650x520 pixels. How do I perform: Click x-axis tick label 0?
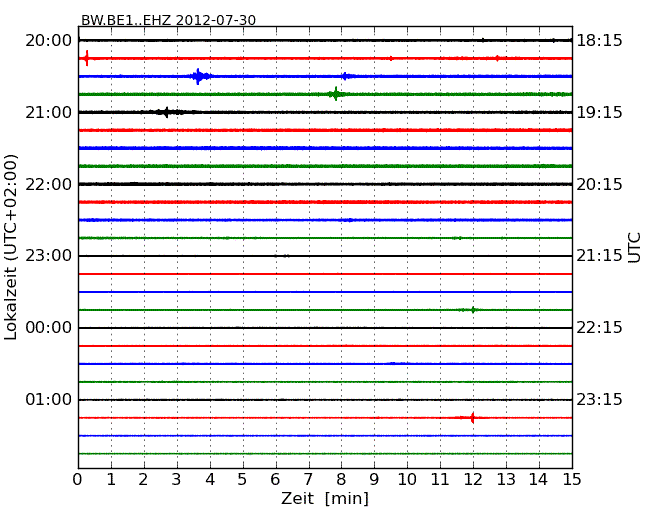click(78, 479)
